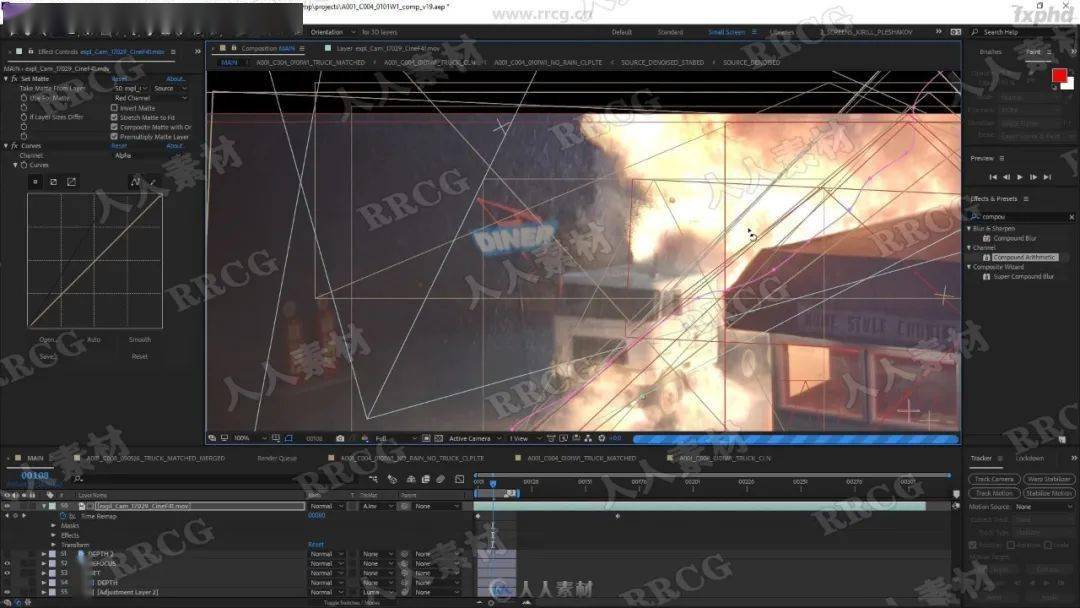Jump to first frame in Preview panel
The height and width of the screenshot is (608, 1080).
tap(993, 177)
